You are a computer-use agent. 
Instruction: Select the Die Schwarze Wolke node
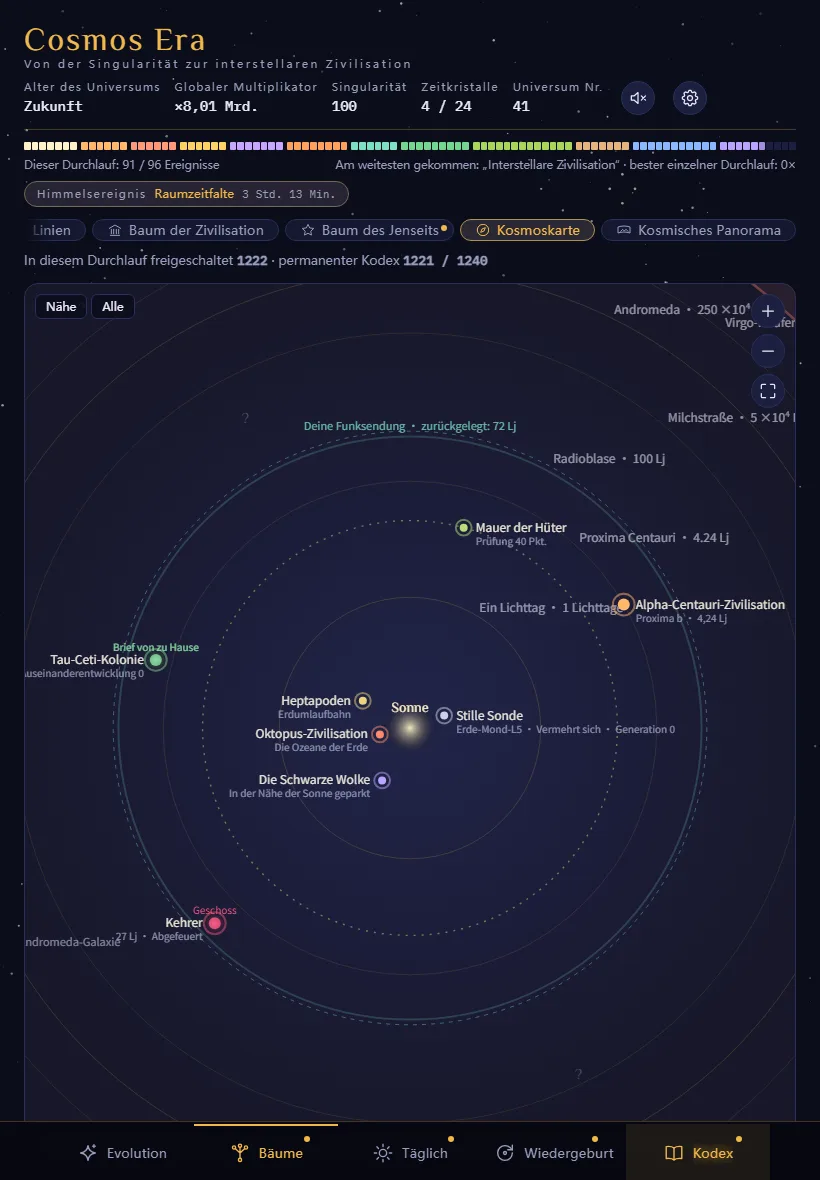382,780
